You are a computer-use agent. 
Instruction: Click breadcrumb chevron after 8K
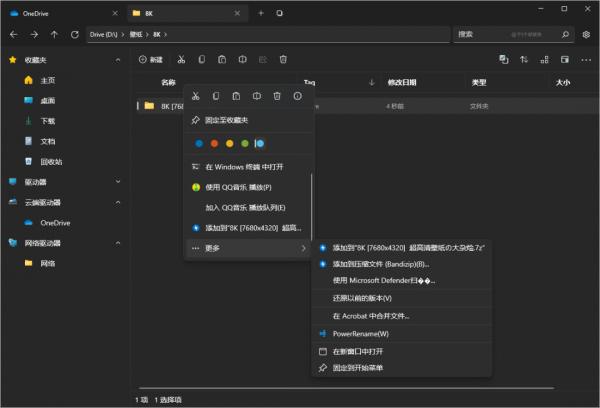(166, 34)
